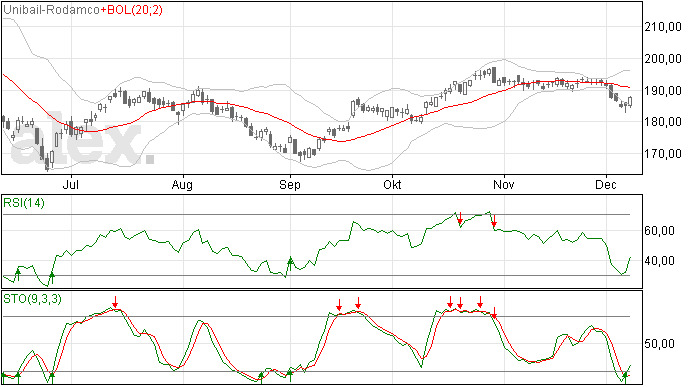Click the +BOL(20;2) indicator label

(x=131, y=10)
